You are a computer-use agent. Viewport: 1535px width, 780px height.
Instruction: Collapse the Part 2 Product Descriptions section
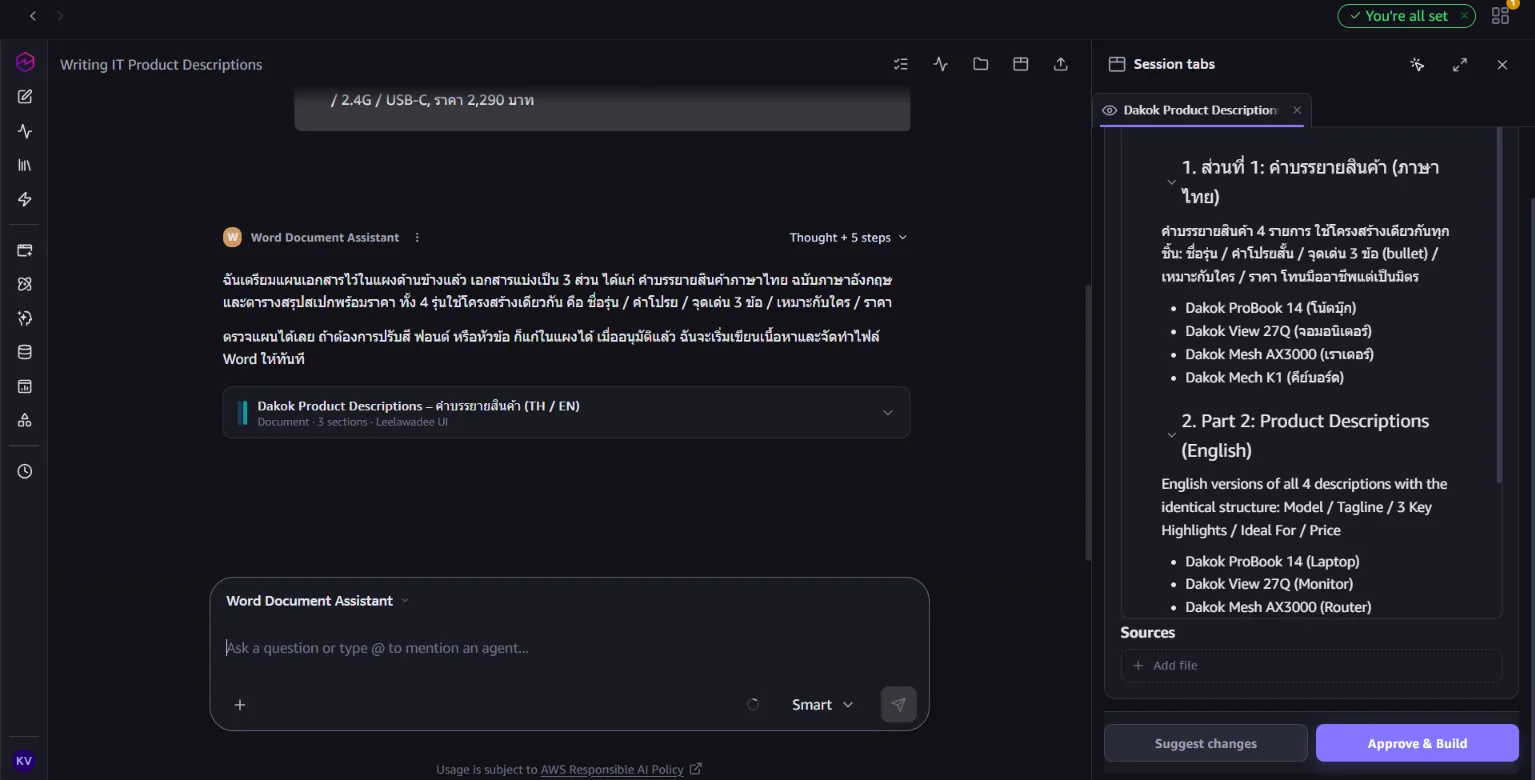coord(1171,435)
